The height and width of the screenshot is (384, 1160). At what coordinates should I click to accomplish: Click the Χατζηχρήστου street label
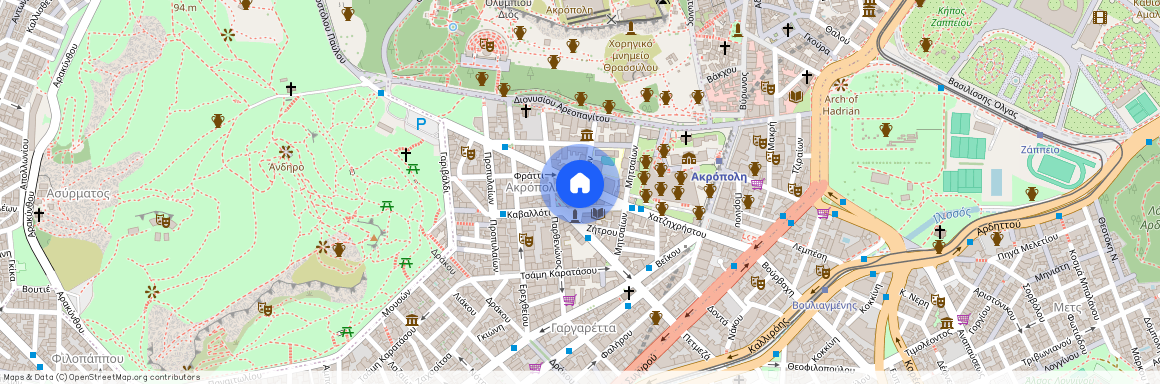point(676,226)
